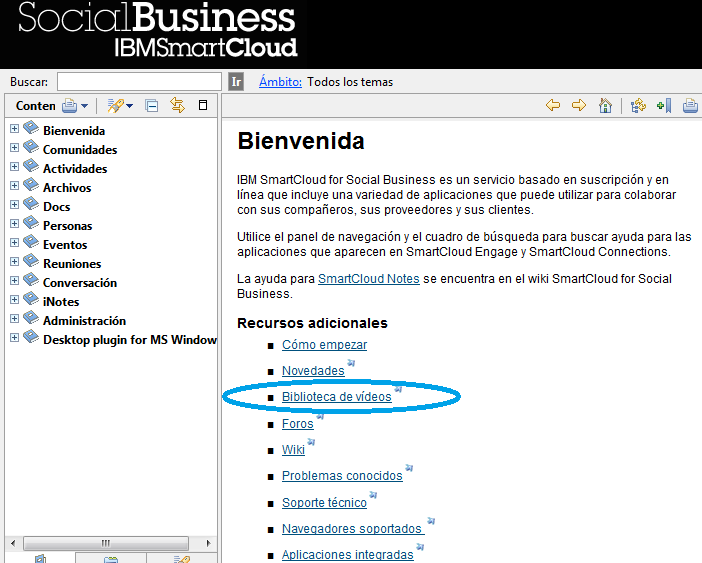Image resolution: width=702 pixels, height=563 pixels.
Task: Expand the Docs tree node
Action: click(14, 205)
